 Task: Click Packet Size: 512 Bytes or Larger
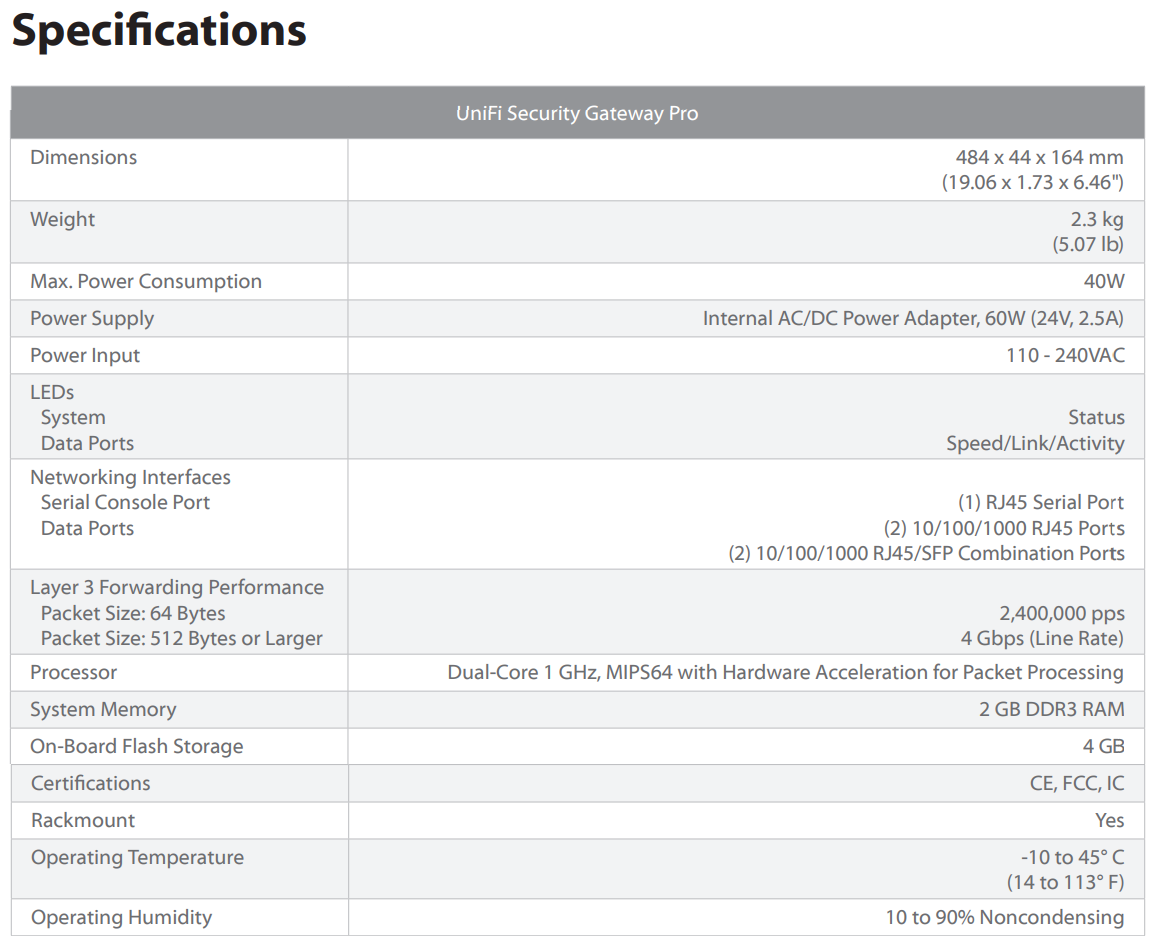[x=182, y=639]
